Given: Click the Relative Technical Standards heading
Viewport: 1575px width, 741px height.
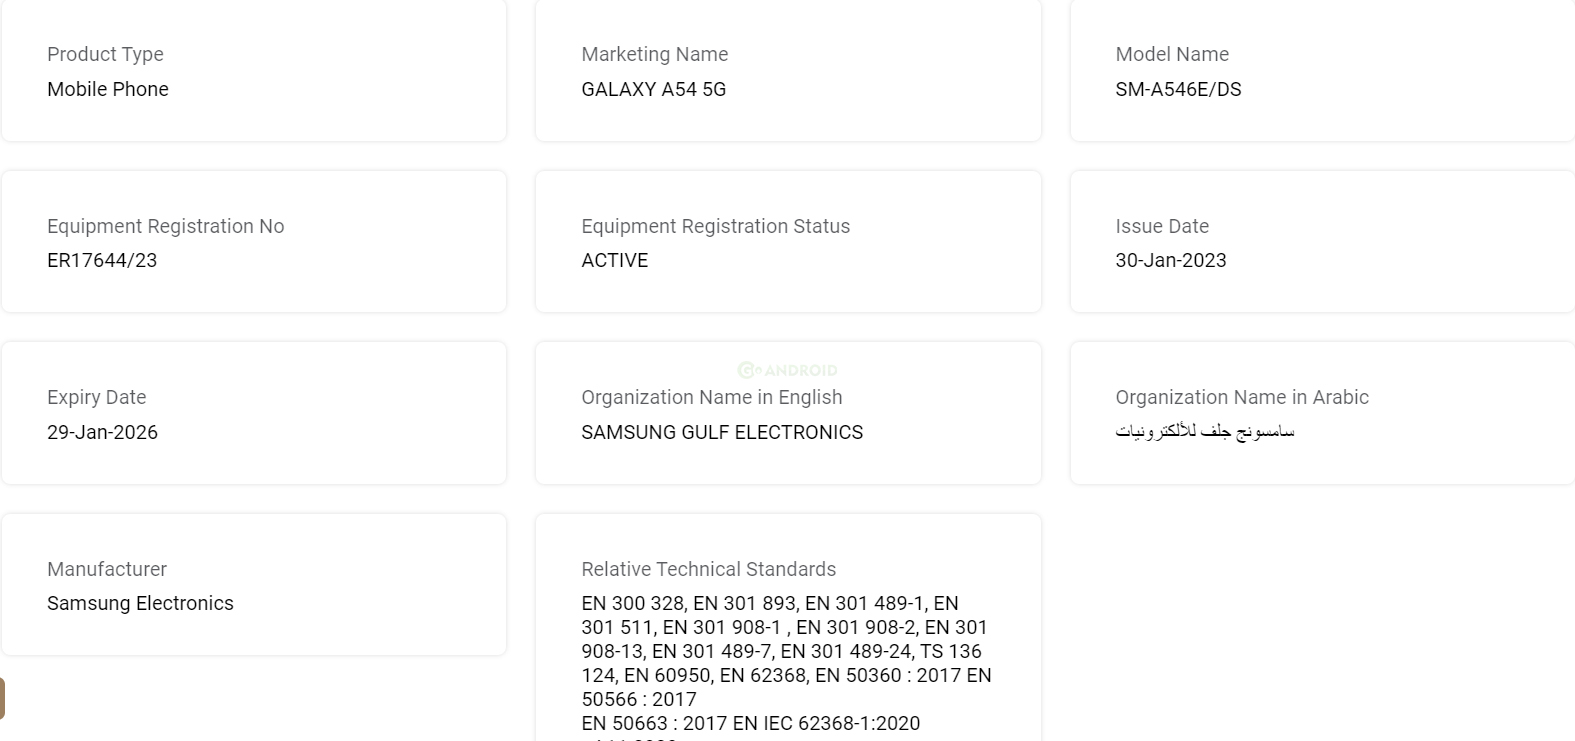Looking at the screenshot, I should [x=709, y=569].
